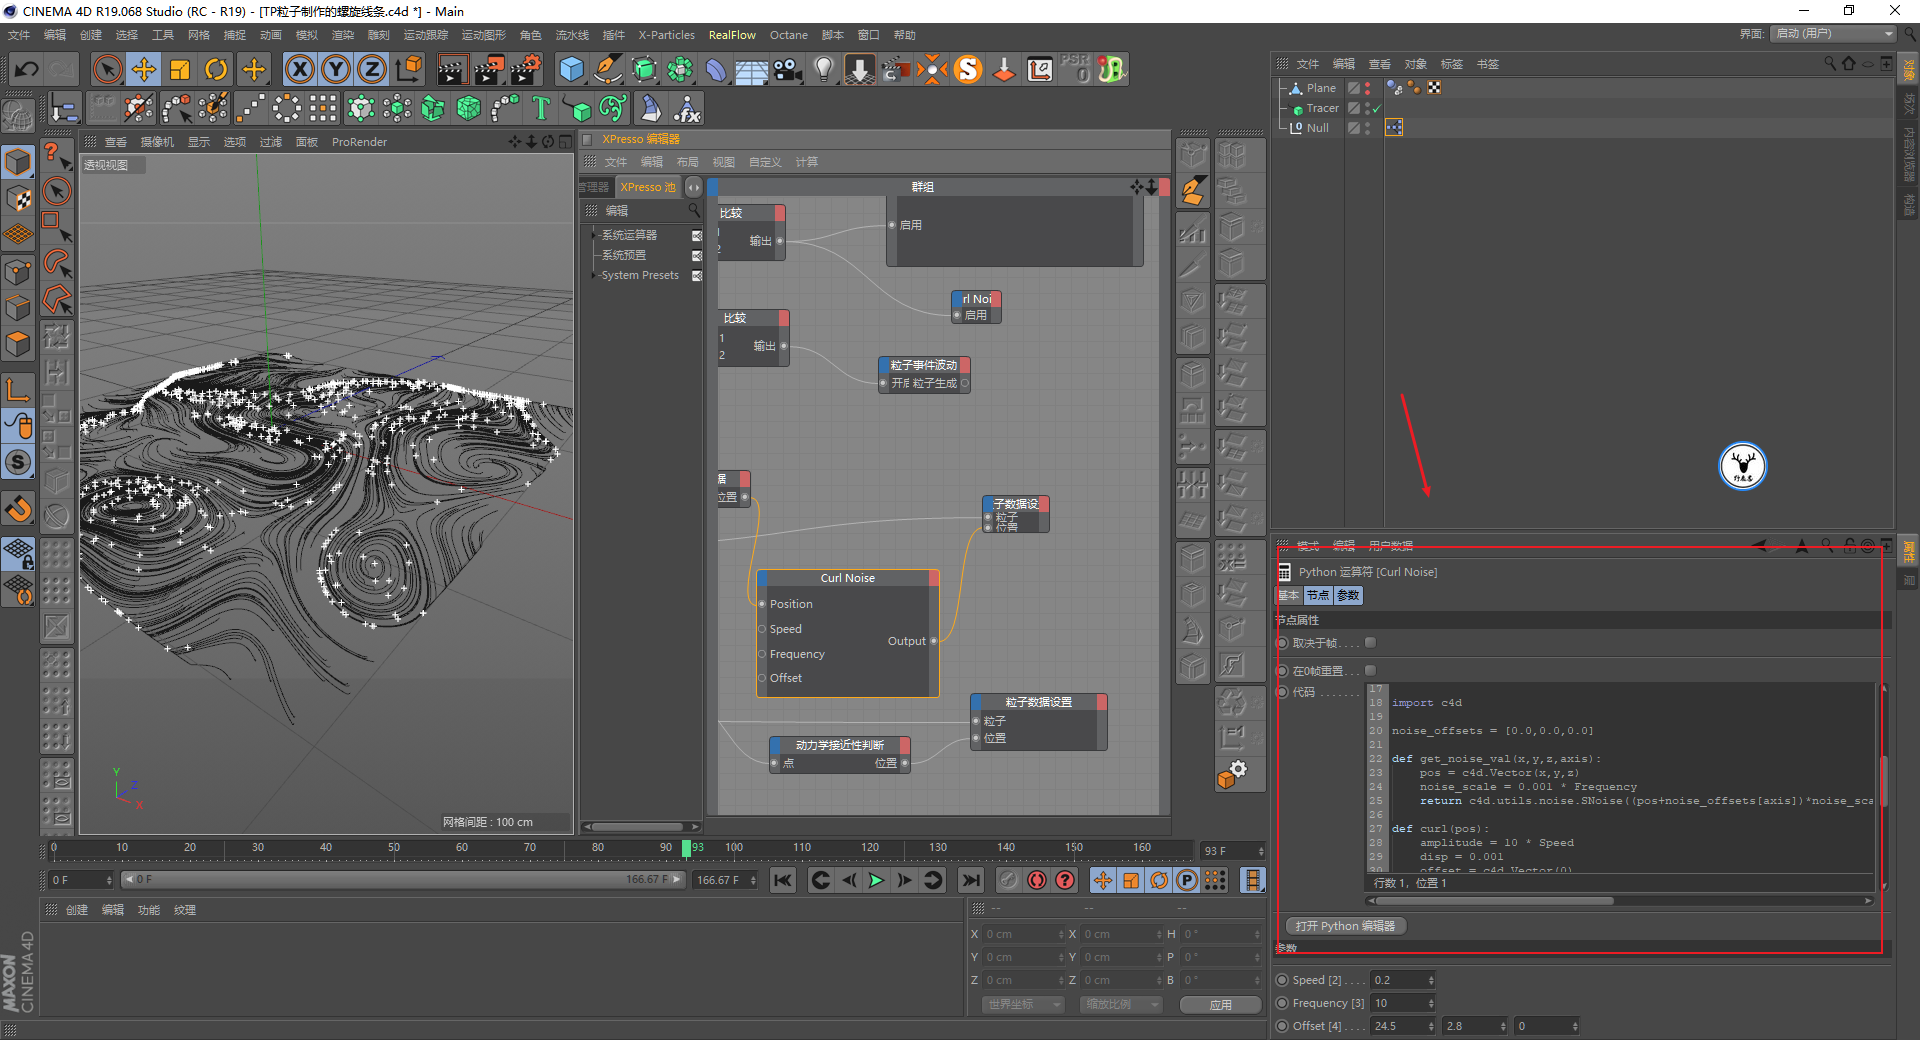Toggle the Frequency animation radio dot
This screenshot has width=1920, height=1040.
tap(1282, 1003)
